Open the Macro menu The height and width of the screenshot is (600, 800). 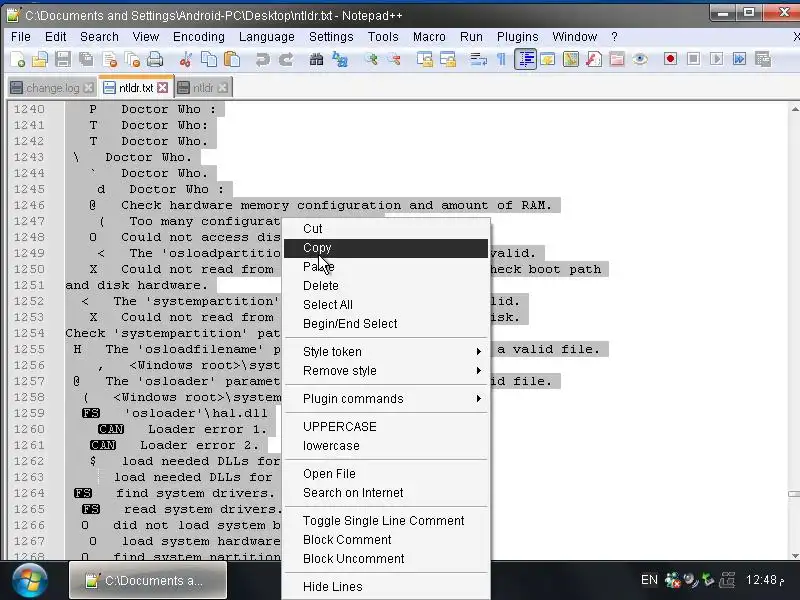click(x=429, y=37)
